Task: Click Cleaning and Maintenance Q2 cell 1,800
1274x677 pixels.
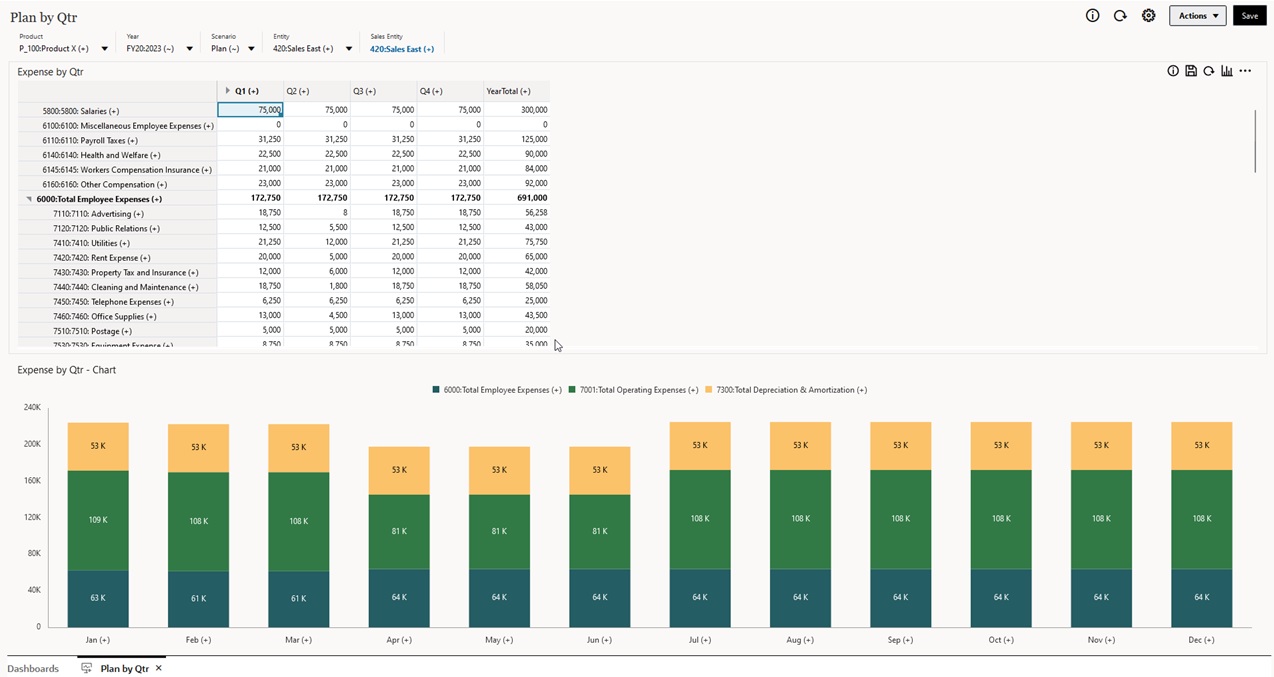Action: [317, 286]
